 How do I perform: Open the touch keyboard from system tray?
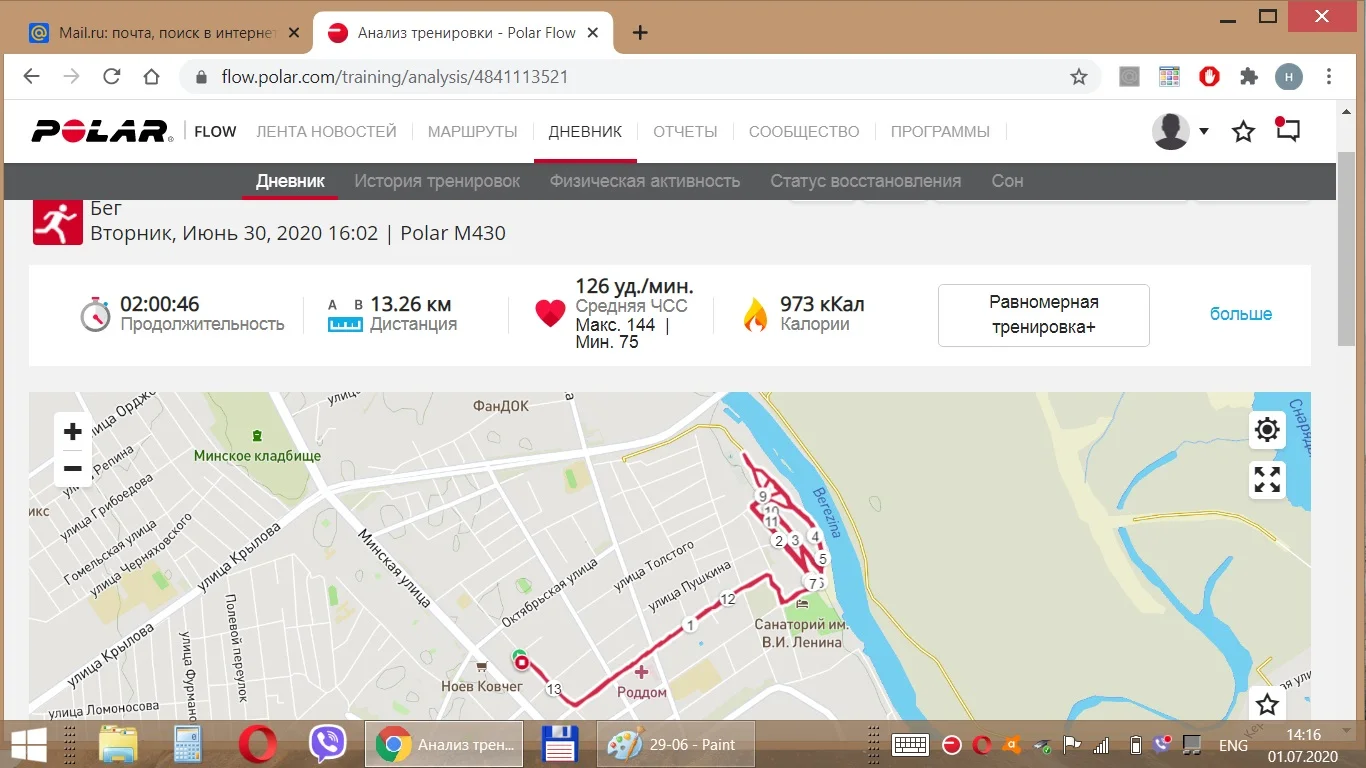tap(910, 744)
